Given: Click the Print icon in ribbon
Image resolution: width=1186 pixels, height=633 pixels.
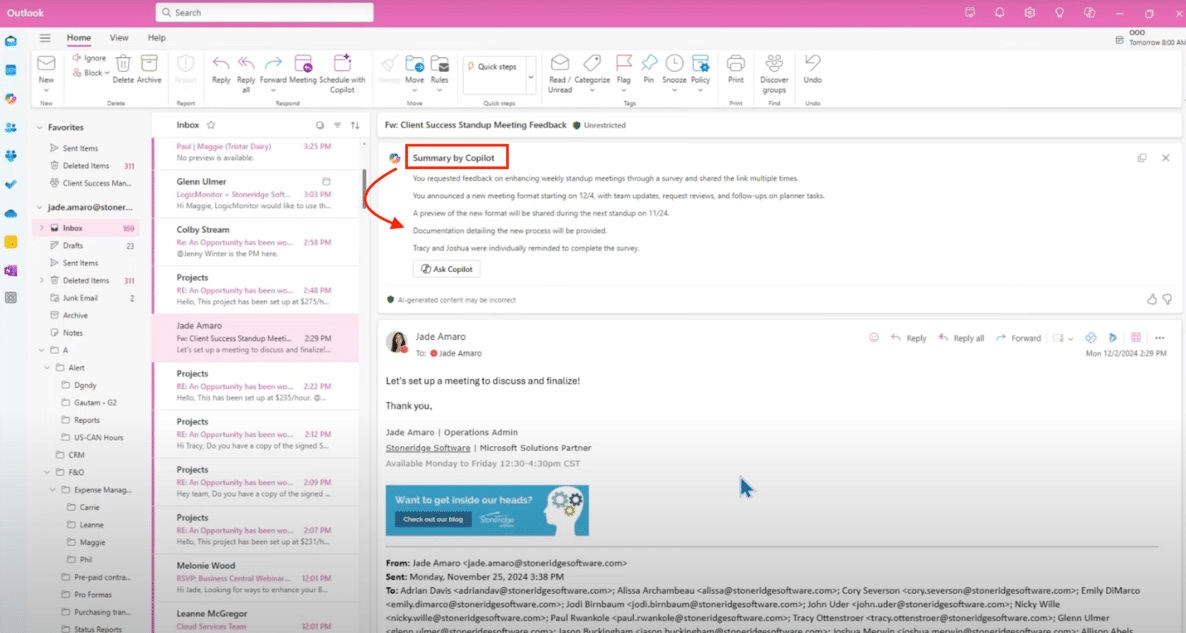Looking at the screenshot, I should [x=736, y=63].
